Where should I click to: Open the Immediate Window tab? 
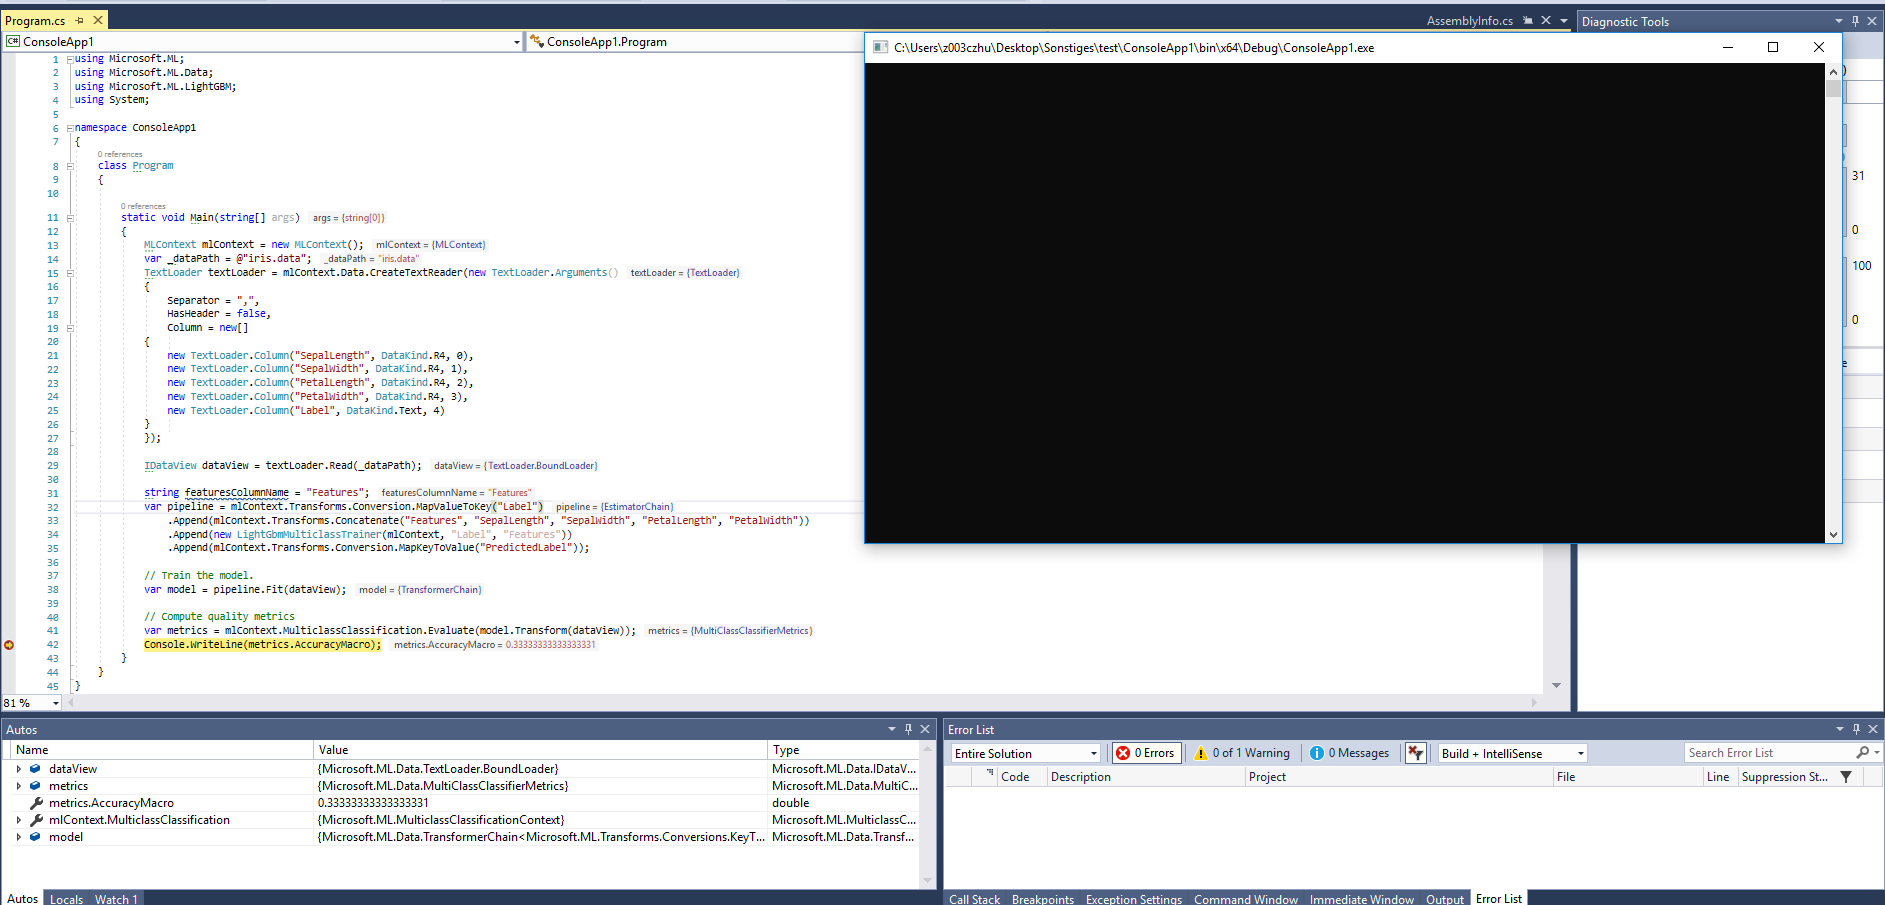(1361, 899)
